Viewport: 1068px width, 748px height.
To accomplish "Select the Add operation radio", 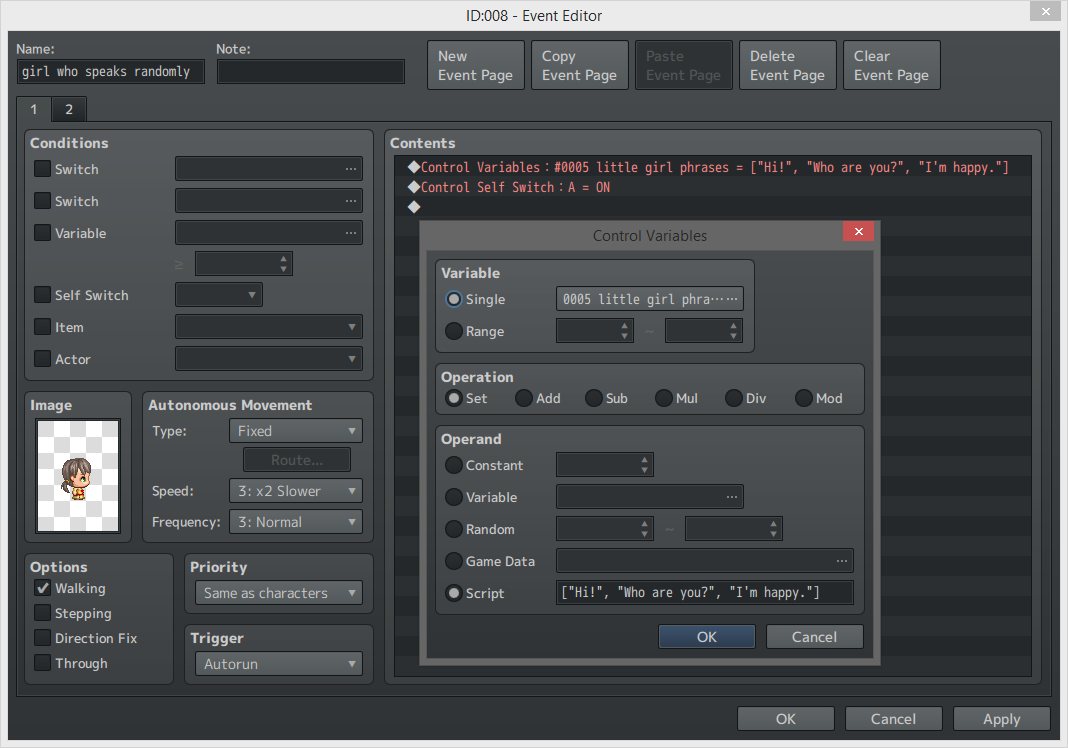I will (523, 397).
